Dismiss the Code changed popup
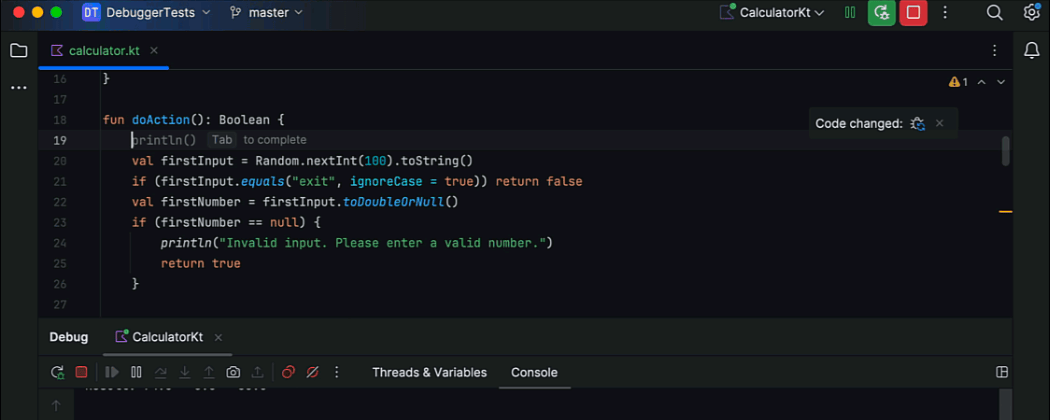The height and width of the screenshot is (420, 1050). coord(939,123)
